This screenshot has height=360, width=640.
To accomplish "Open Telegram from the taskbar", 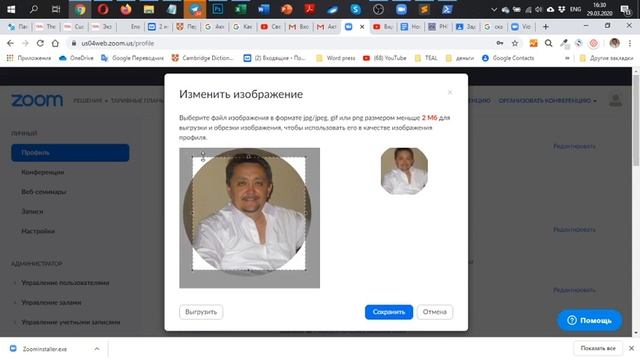I will pyautogui.click(x=195, y=9).
